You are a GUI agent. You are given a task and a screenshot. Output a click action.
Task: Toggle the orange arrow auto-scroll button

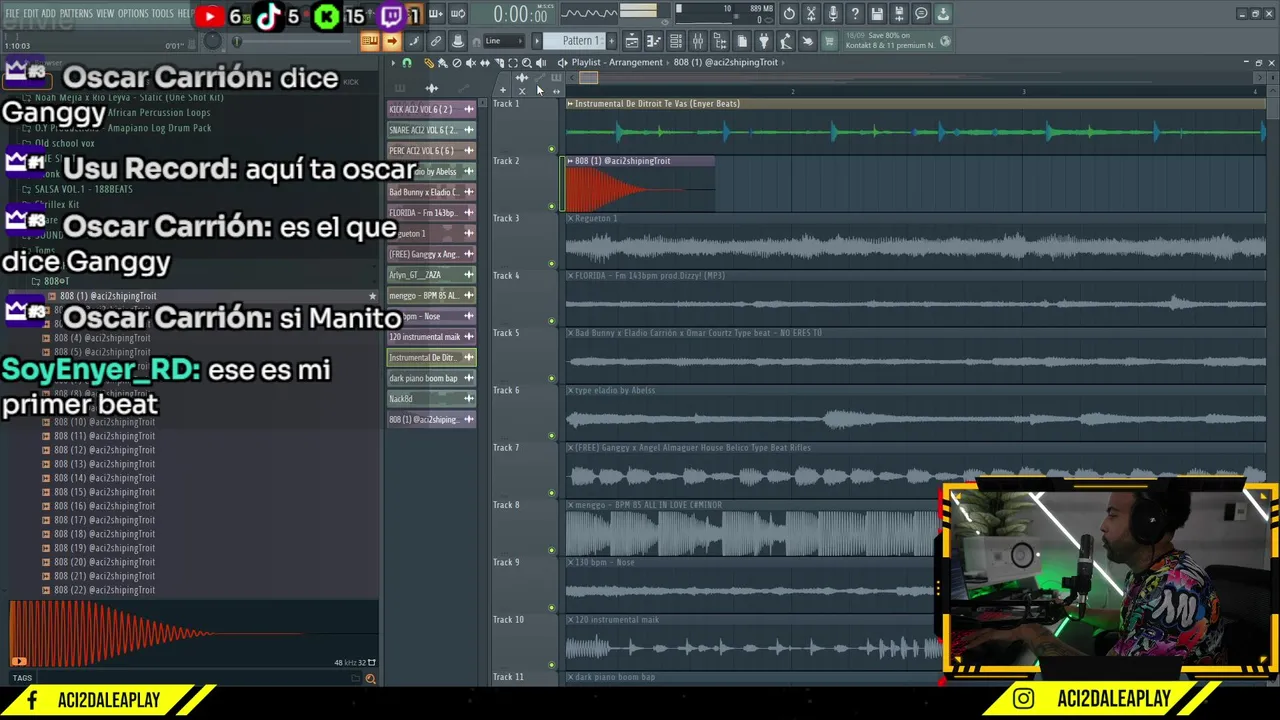point(392,41)
